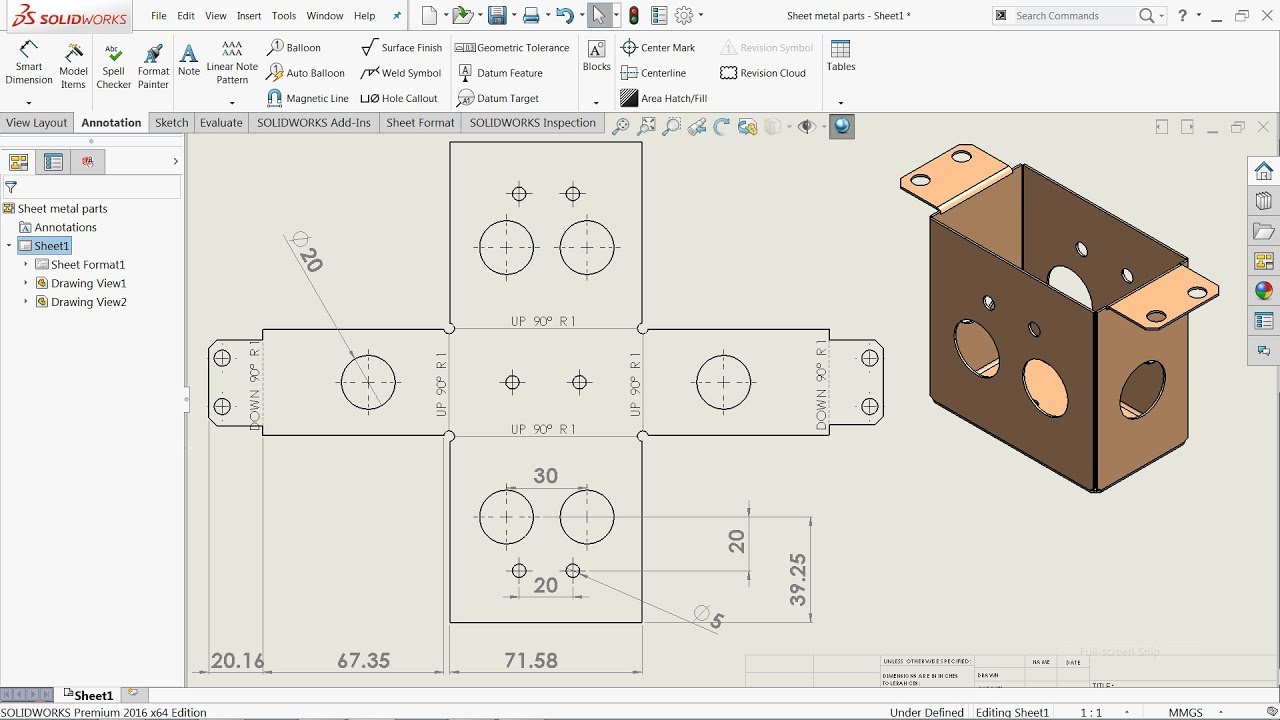Select the Zoom to Area tool
Image resolution: width=1280 pixels, height=720 pixels.
(x=671, y=126)
